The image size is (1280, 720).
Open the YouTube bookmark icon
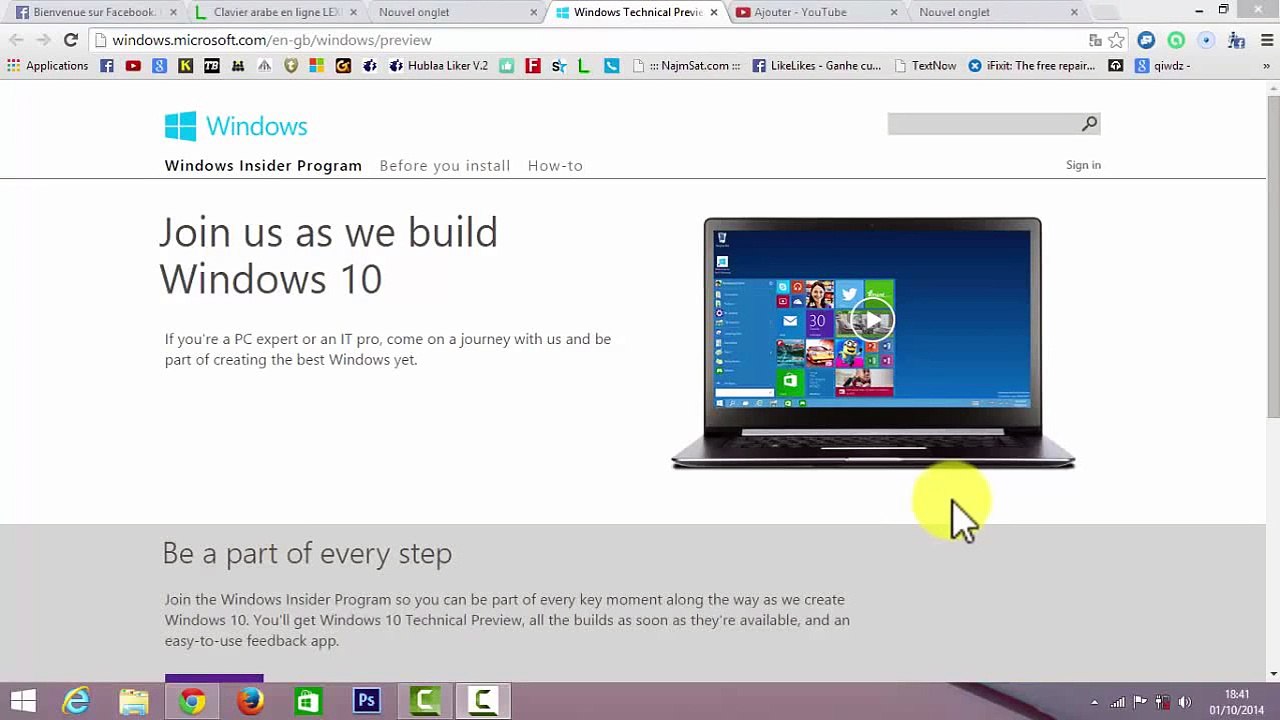pyautogui.click(x=133, y=66)
